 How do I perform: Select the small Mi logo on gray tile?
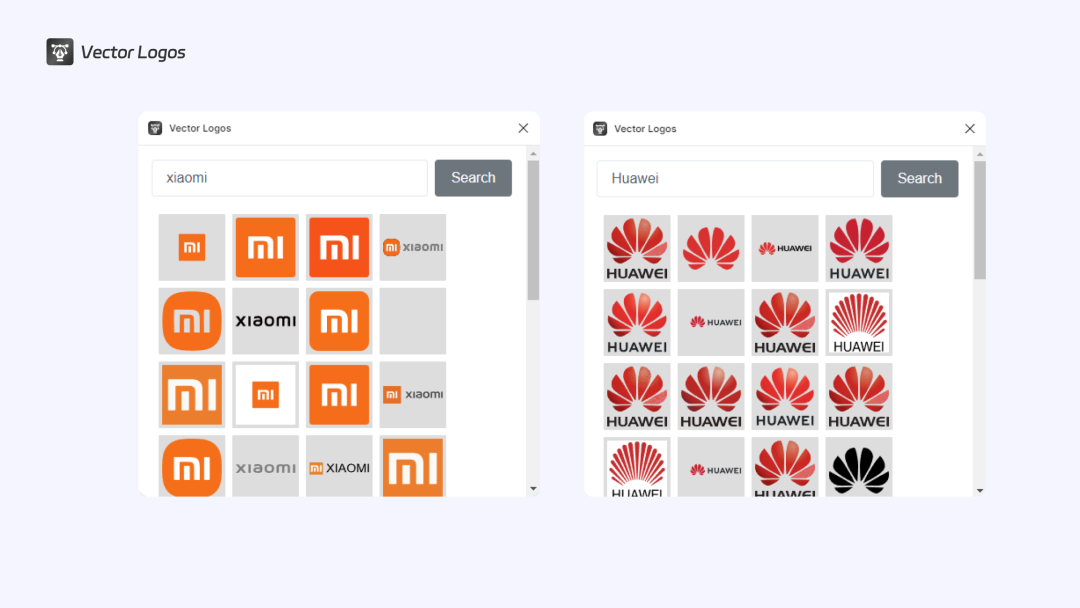point(191,247)
